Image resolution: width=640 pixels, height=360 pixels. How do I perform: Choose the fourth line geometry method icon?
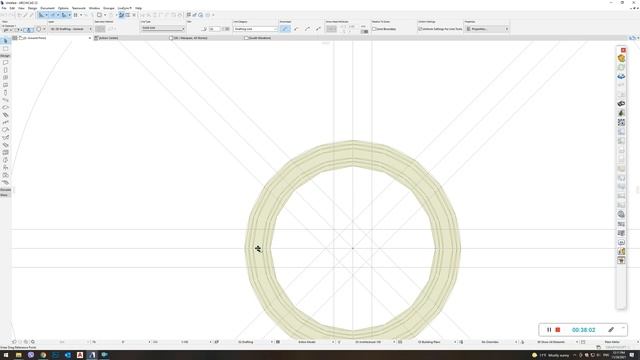[x=318, y=29]
